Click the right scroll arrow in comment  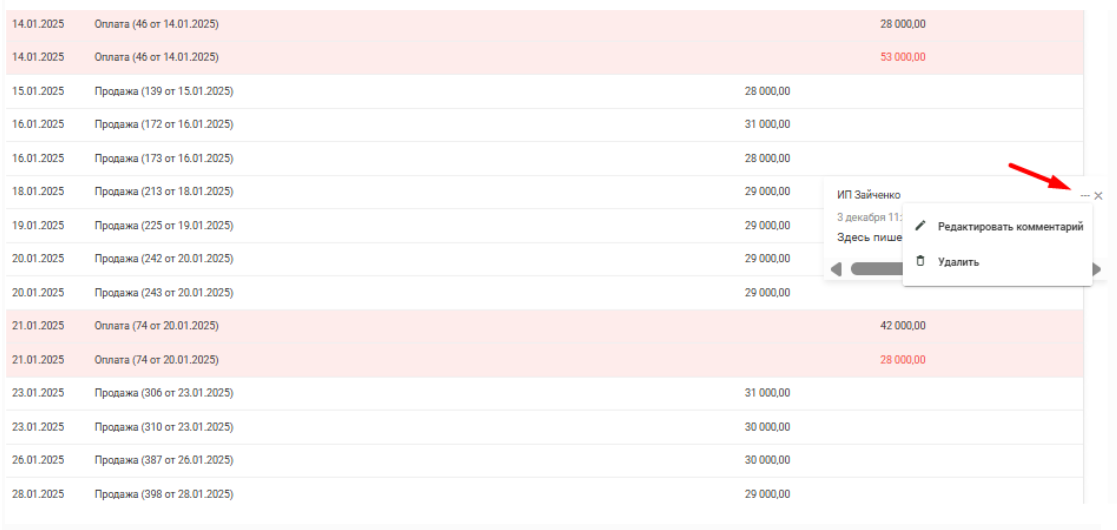(1097, 269)
